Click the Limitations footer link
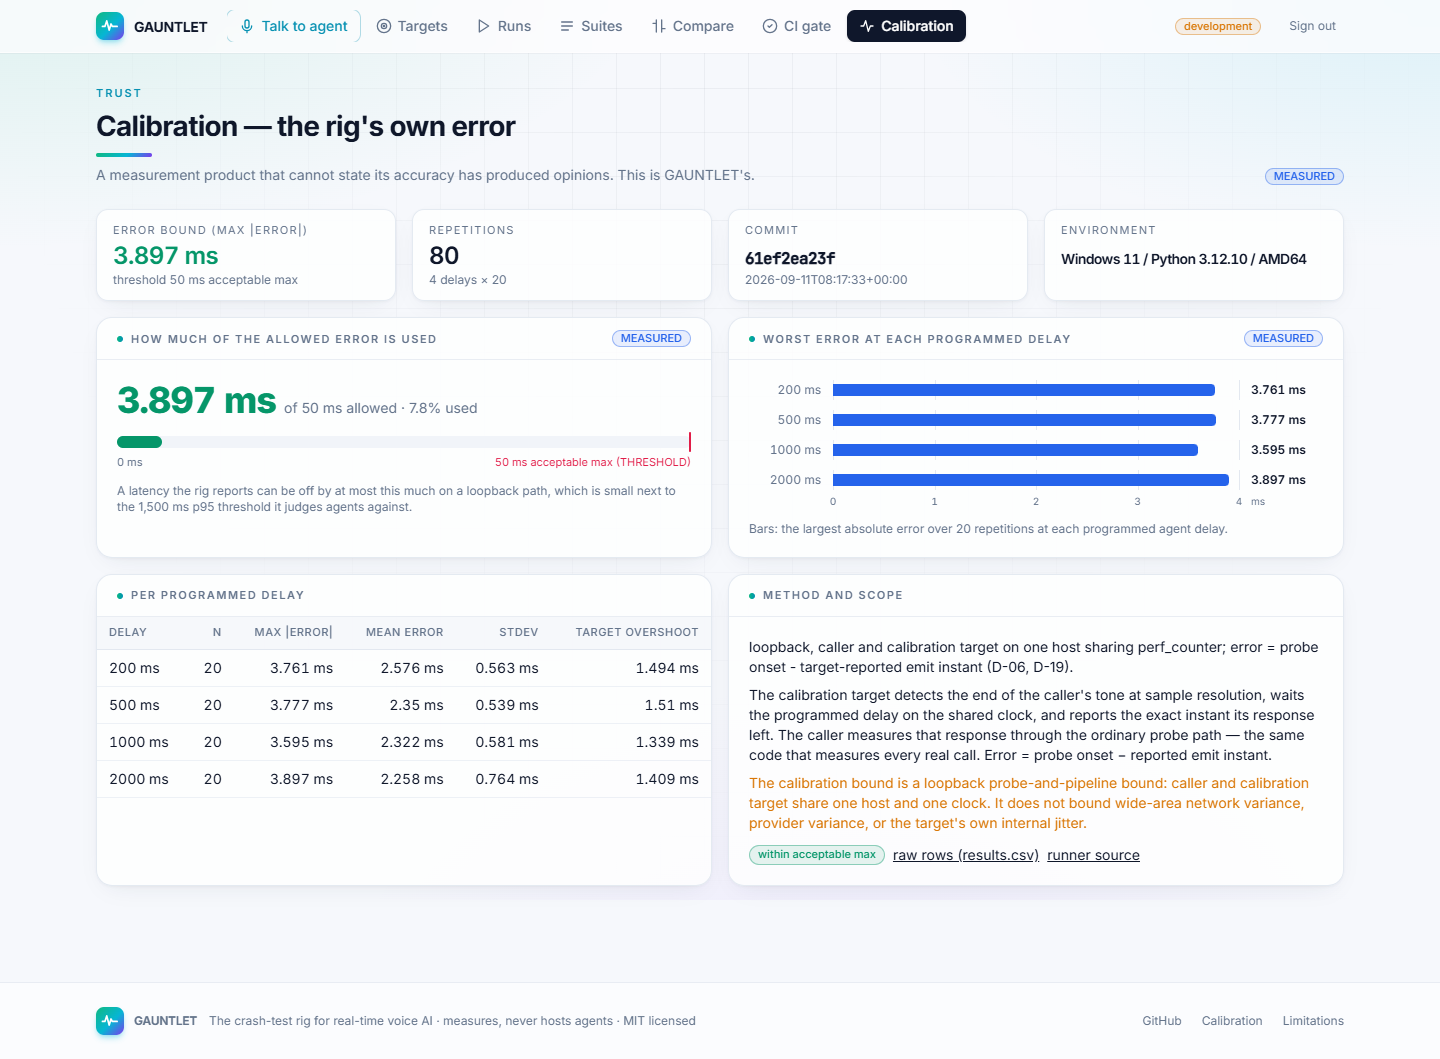 point(1313,1021)
